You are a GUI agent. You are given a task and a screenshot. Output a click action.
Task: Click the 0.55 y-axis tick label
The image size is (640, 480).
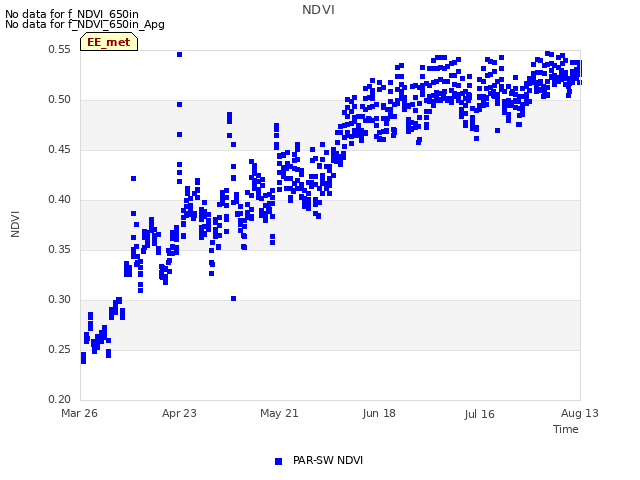(60, 49)
